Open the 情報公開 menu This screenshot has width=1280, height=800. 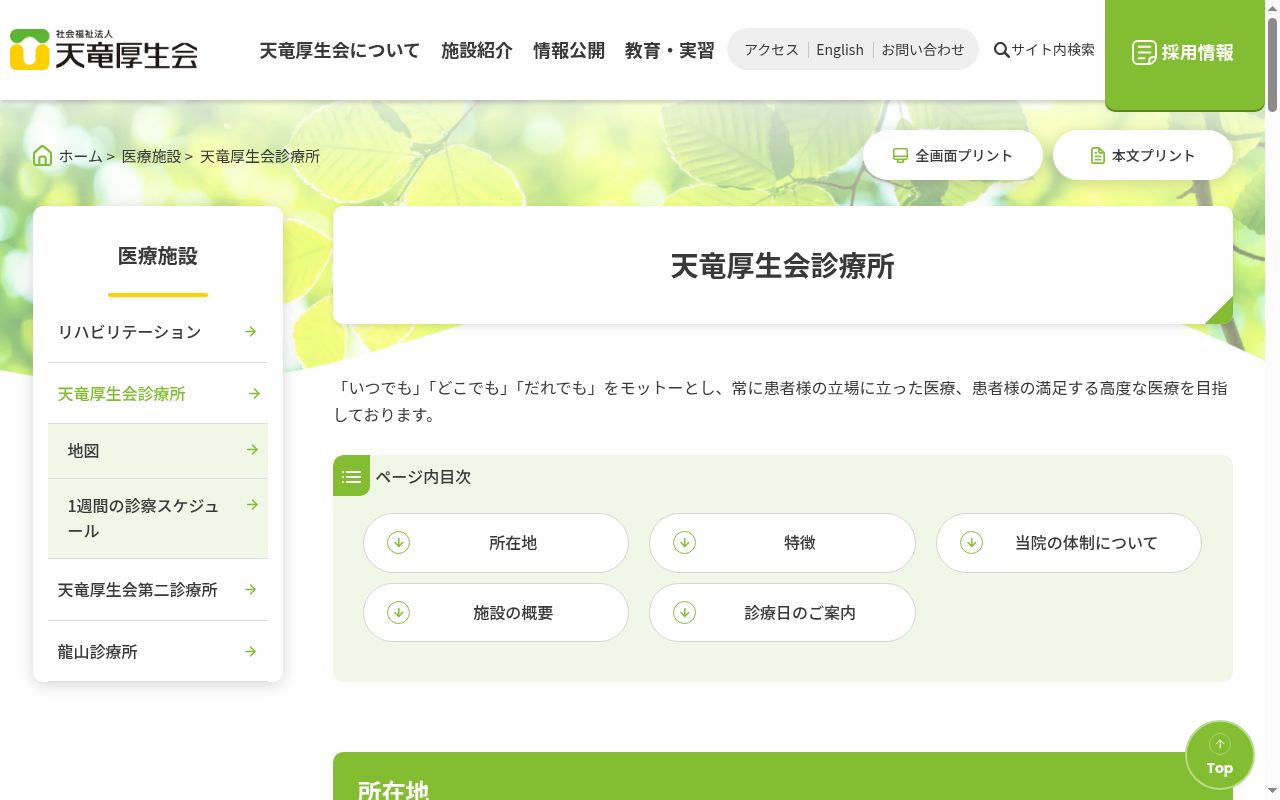click(x=569, y=50)
